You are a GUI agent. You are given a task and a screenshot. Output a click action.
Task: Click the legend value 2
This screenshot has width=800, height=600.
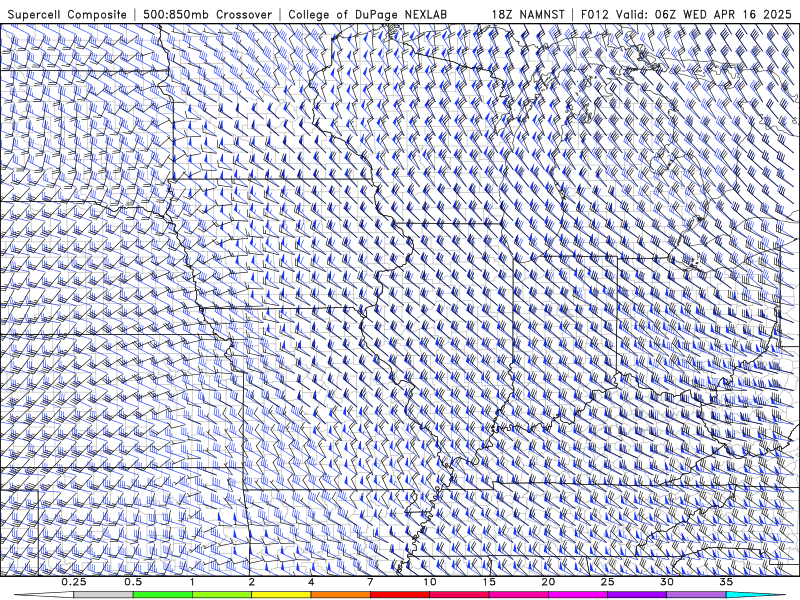(252, 582)
